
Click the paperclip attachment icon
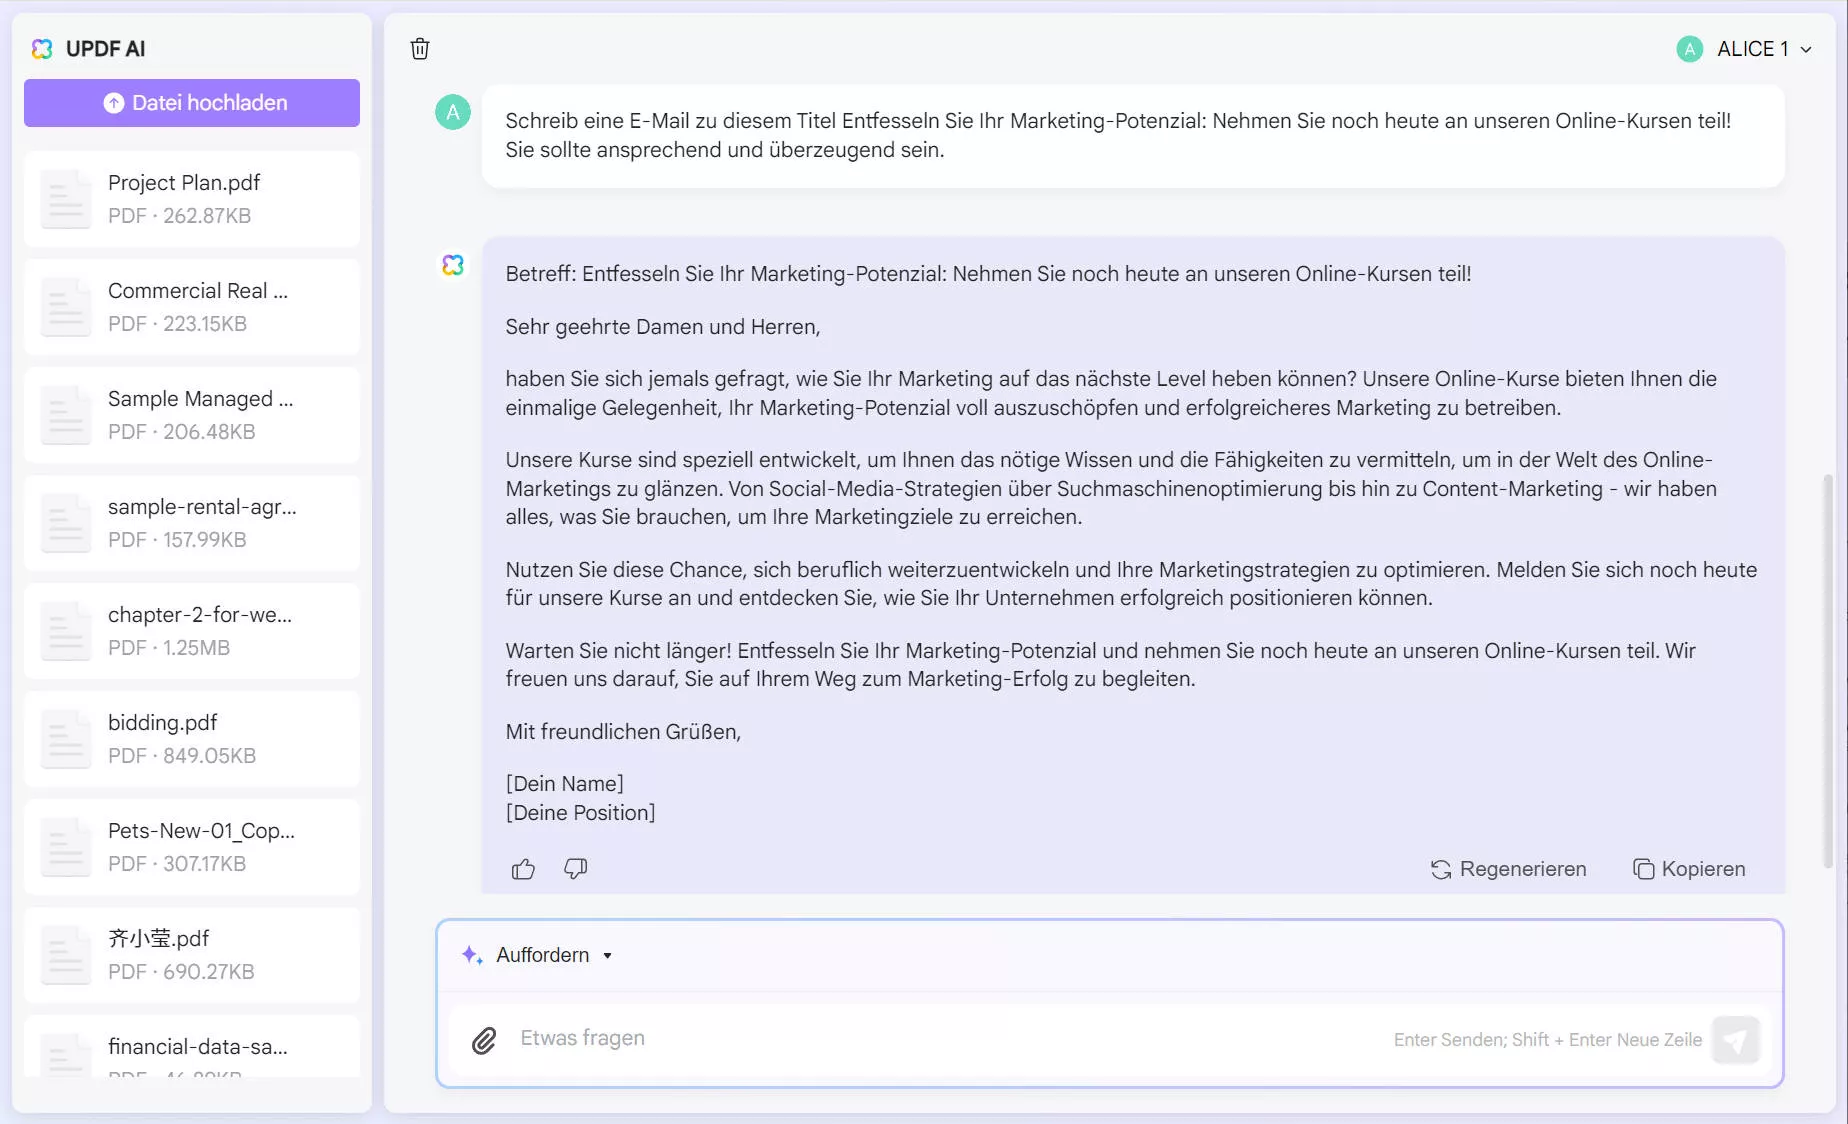(486, 1040)
